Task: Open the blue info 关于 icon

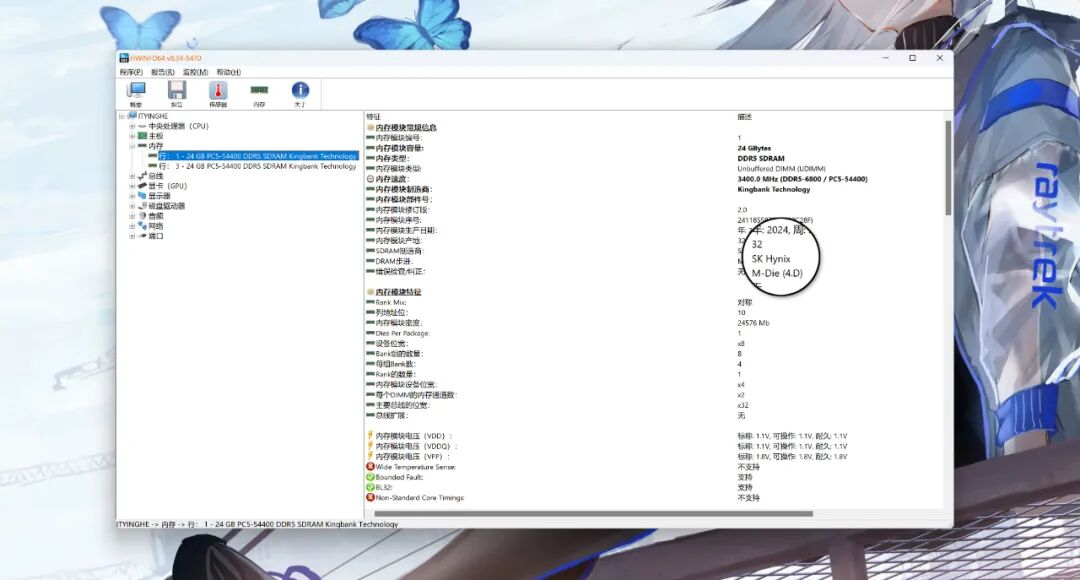Action: 300,90
